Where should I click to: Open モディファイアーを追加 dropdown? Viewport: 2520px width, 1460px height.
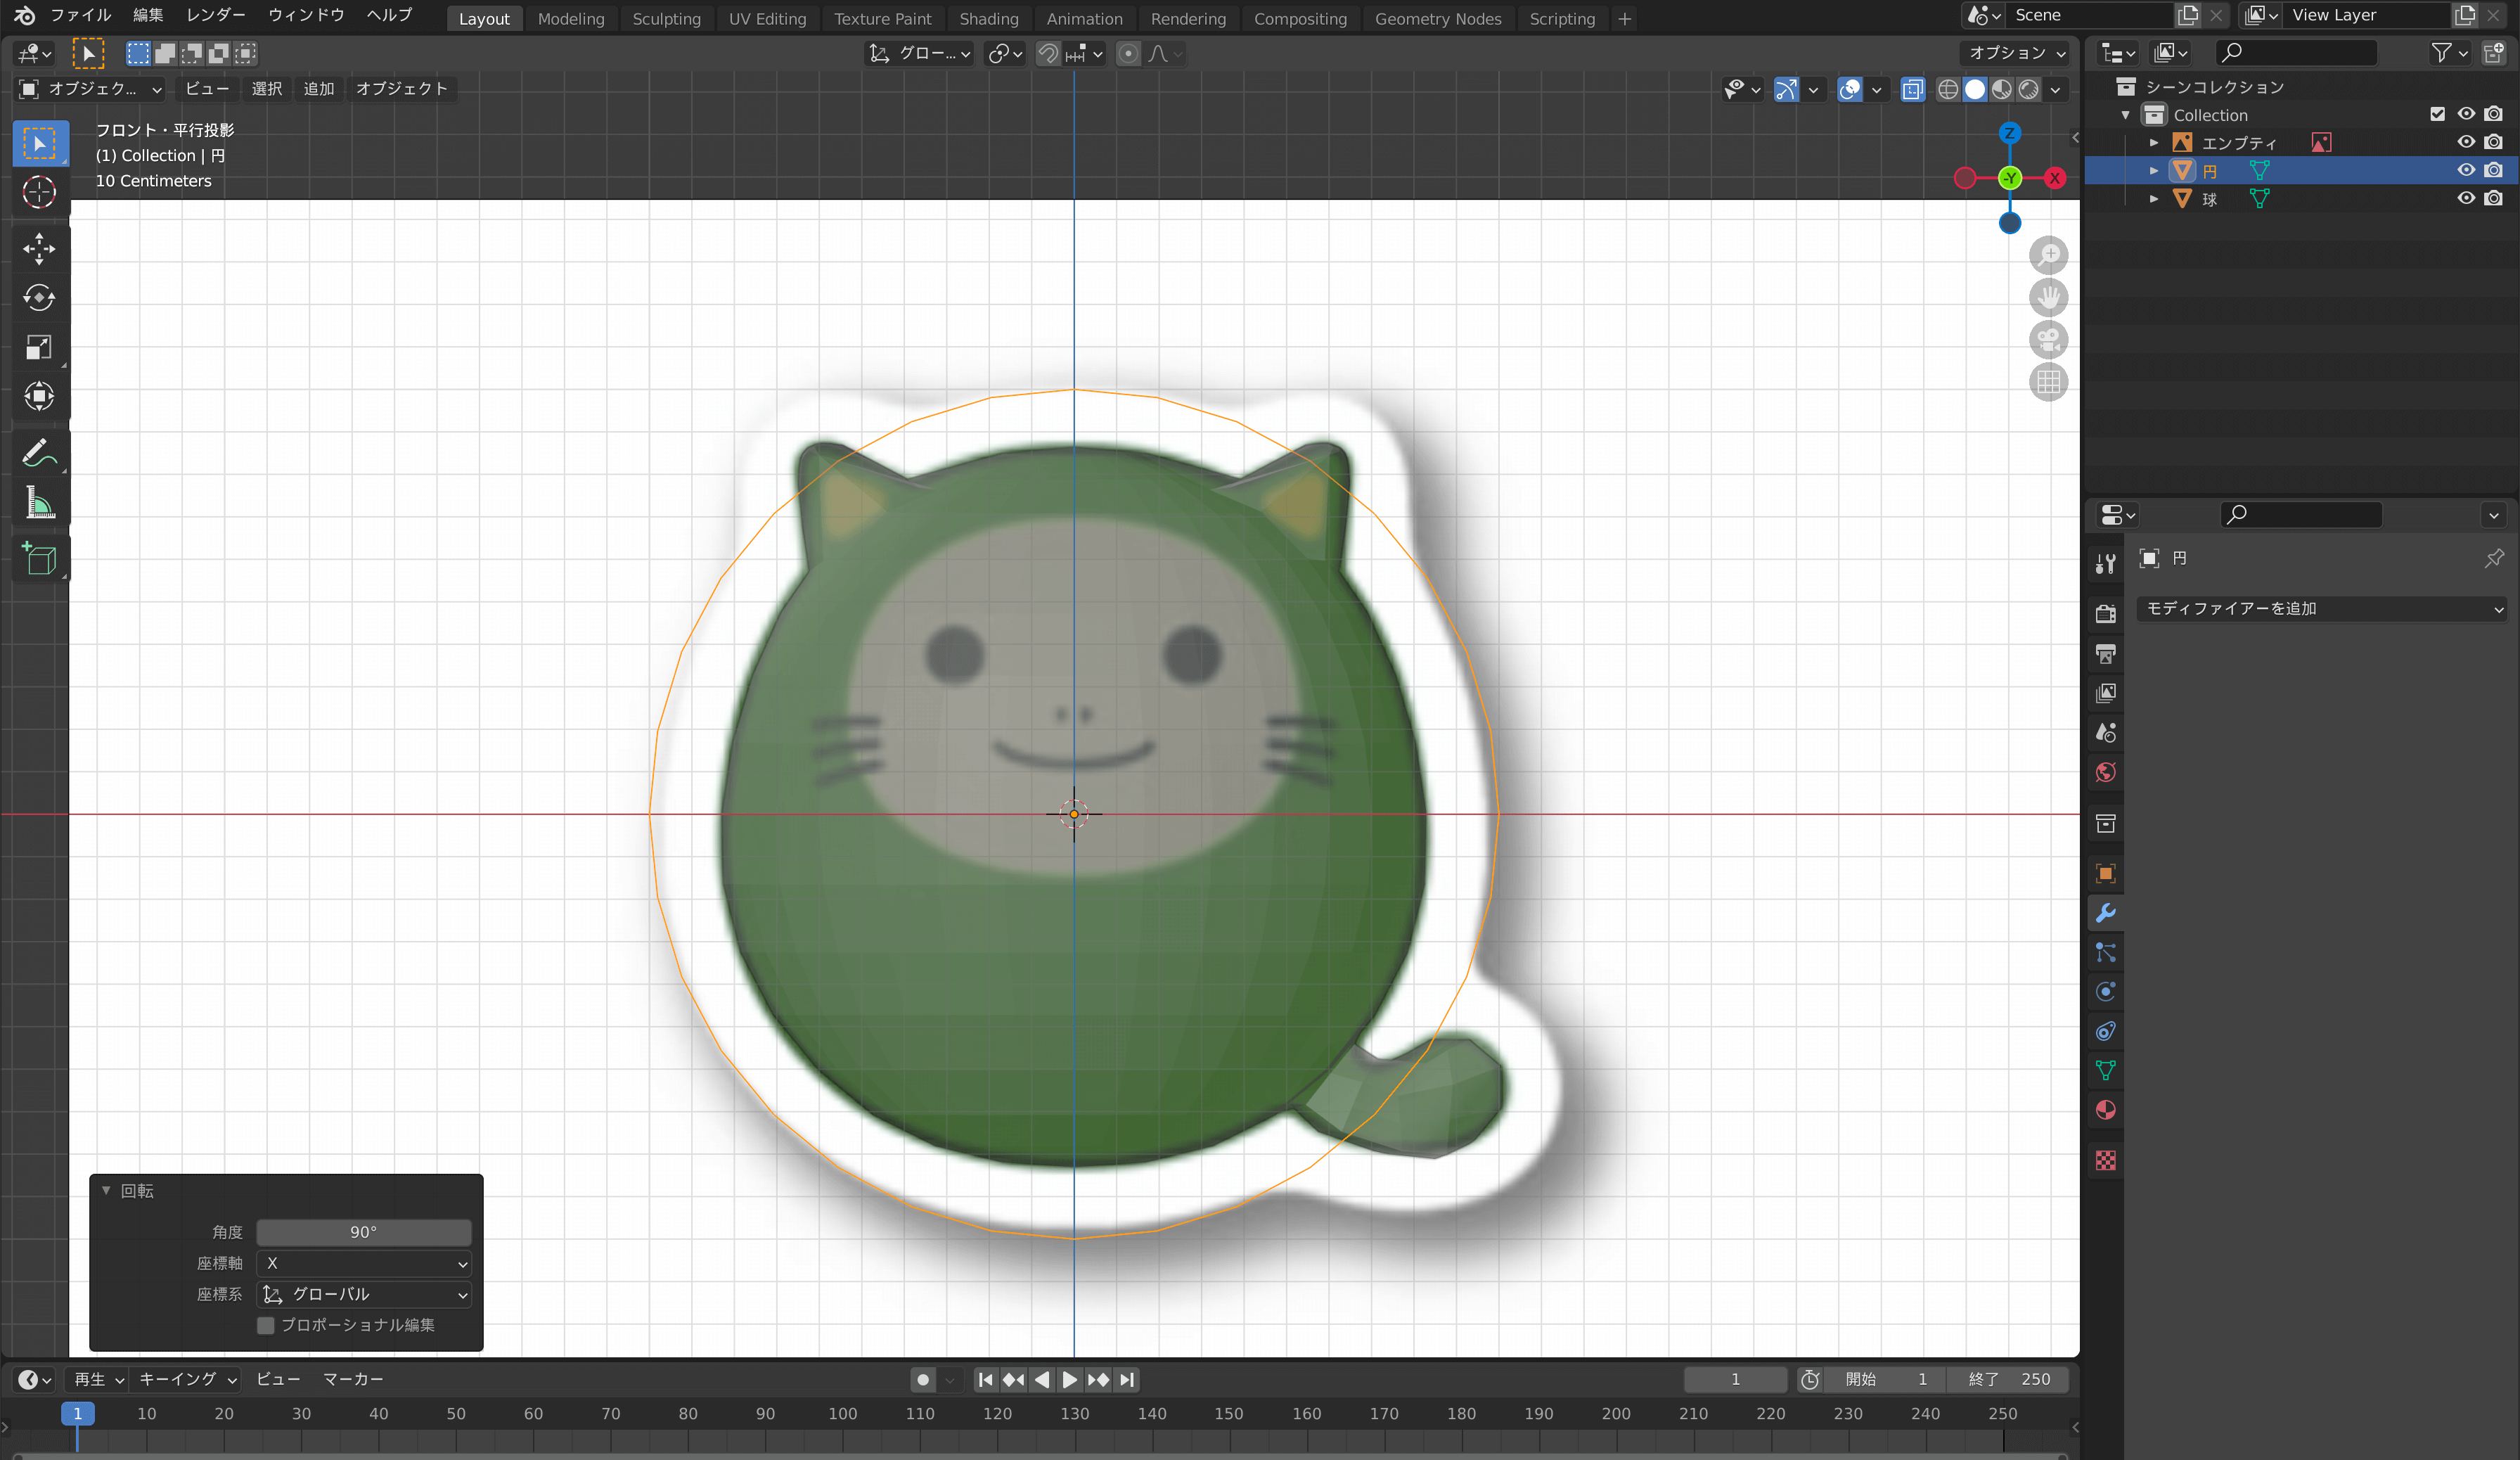tap(2321, 608)
